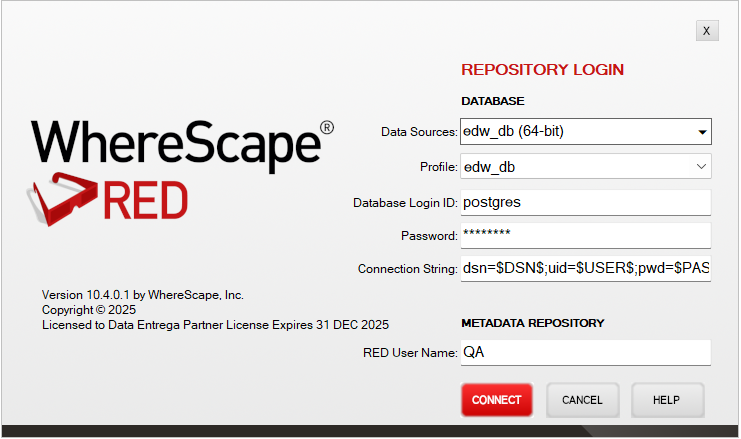This screenshot has height=439, width=741.
Task: Click the red CONNECT button
Action: pos(497,400)
